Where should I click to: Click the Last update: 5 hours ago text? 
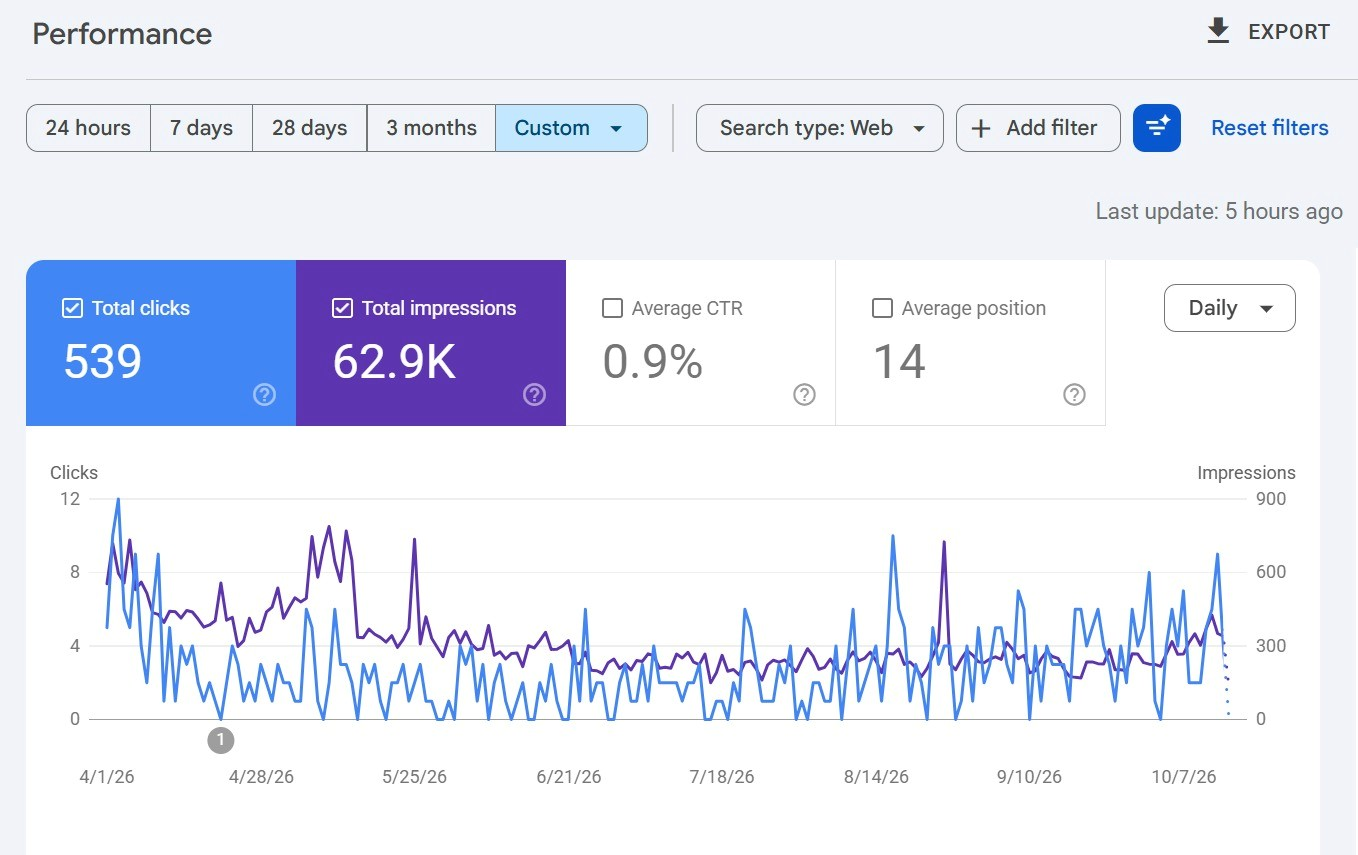pyautogui.click(x=1219, y=211)
